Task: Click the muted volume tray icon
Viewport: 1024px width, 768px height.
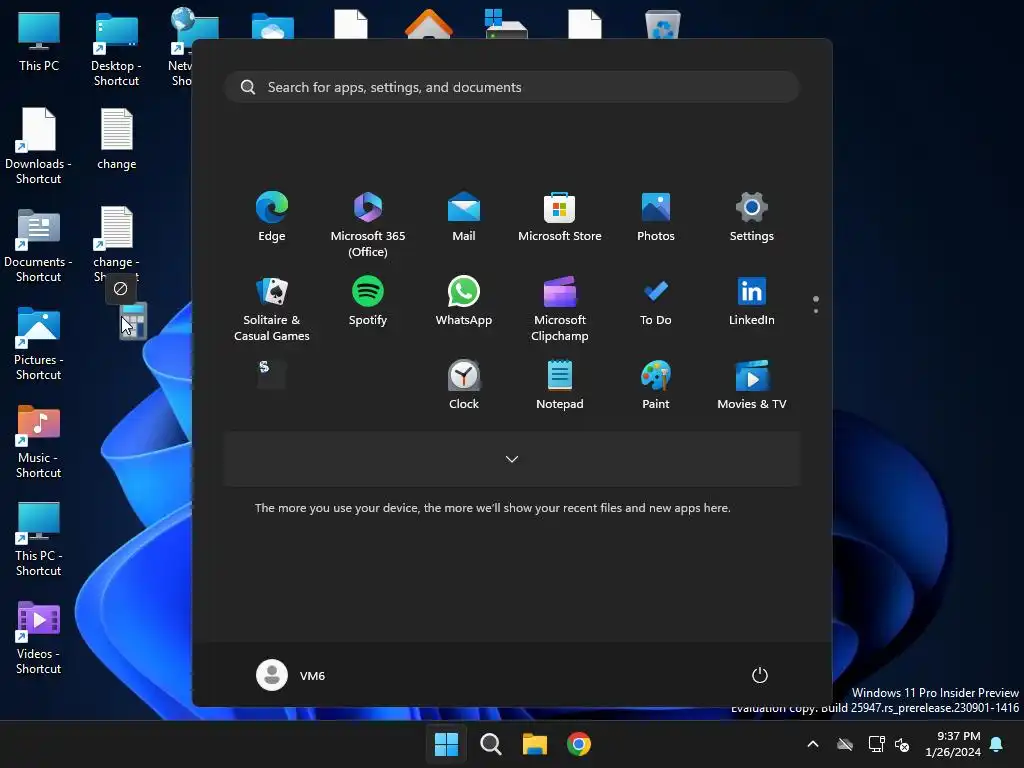Action: click(903, 744)
